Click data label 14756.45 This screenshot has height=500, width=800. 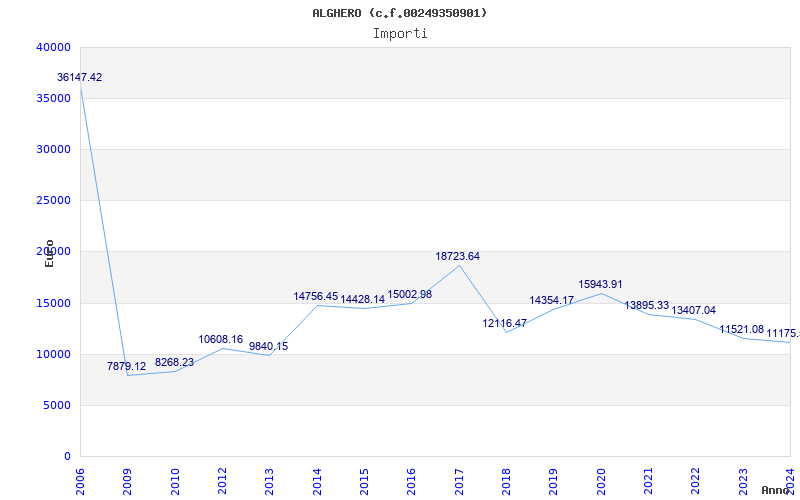coord(315,296)
